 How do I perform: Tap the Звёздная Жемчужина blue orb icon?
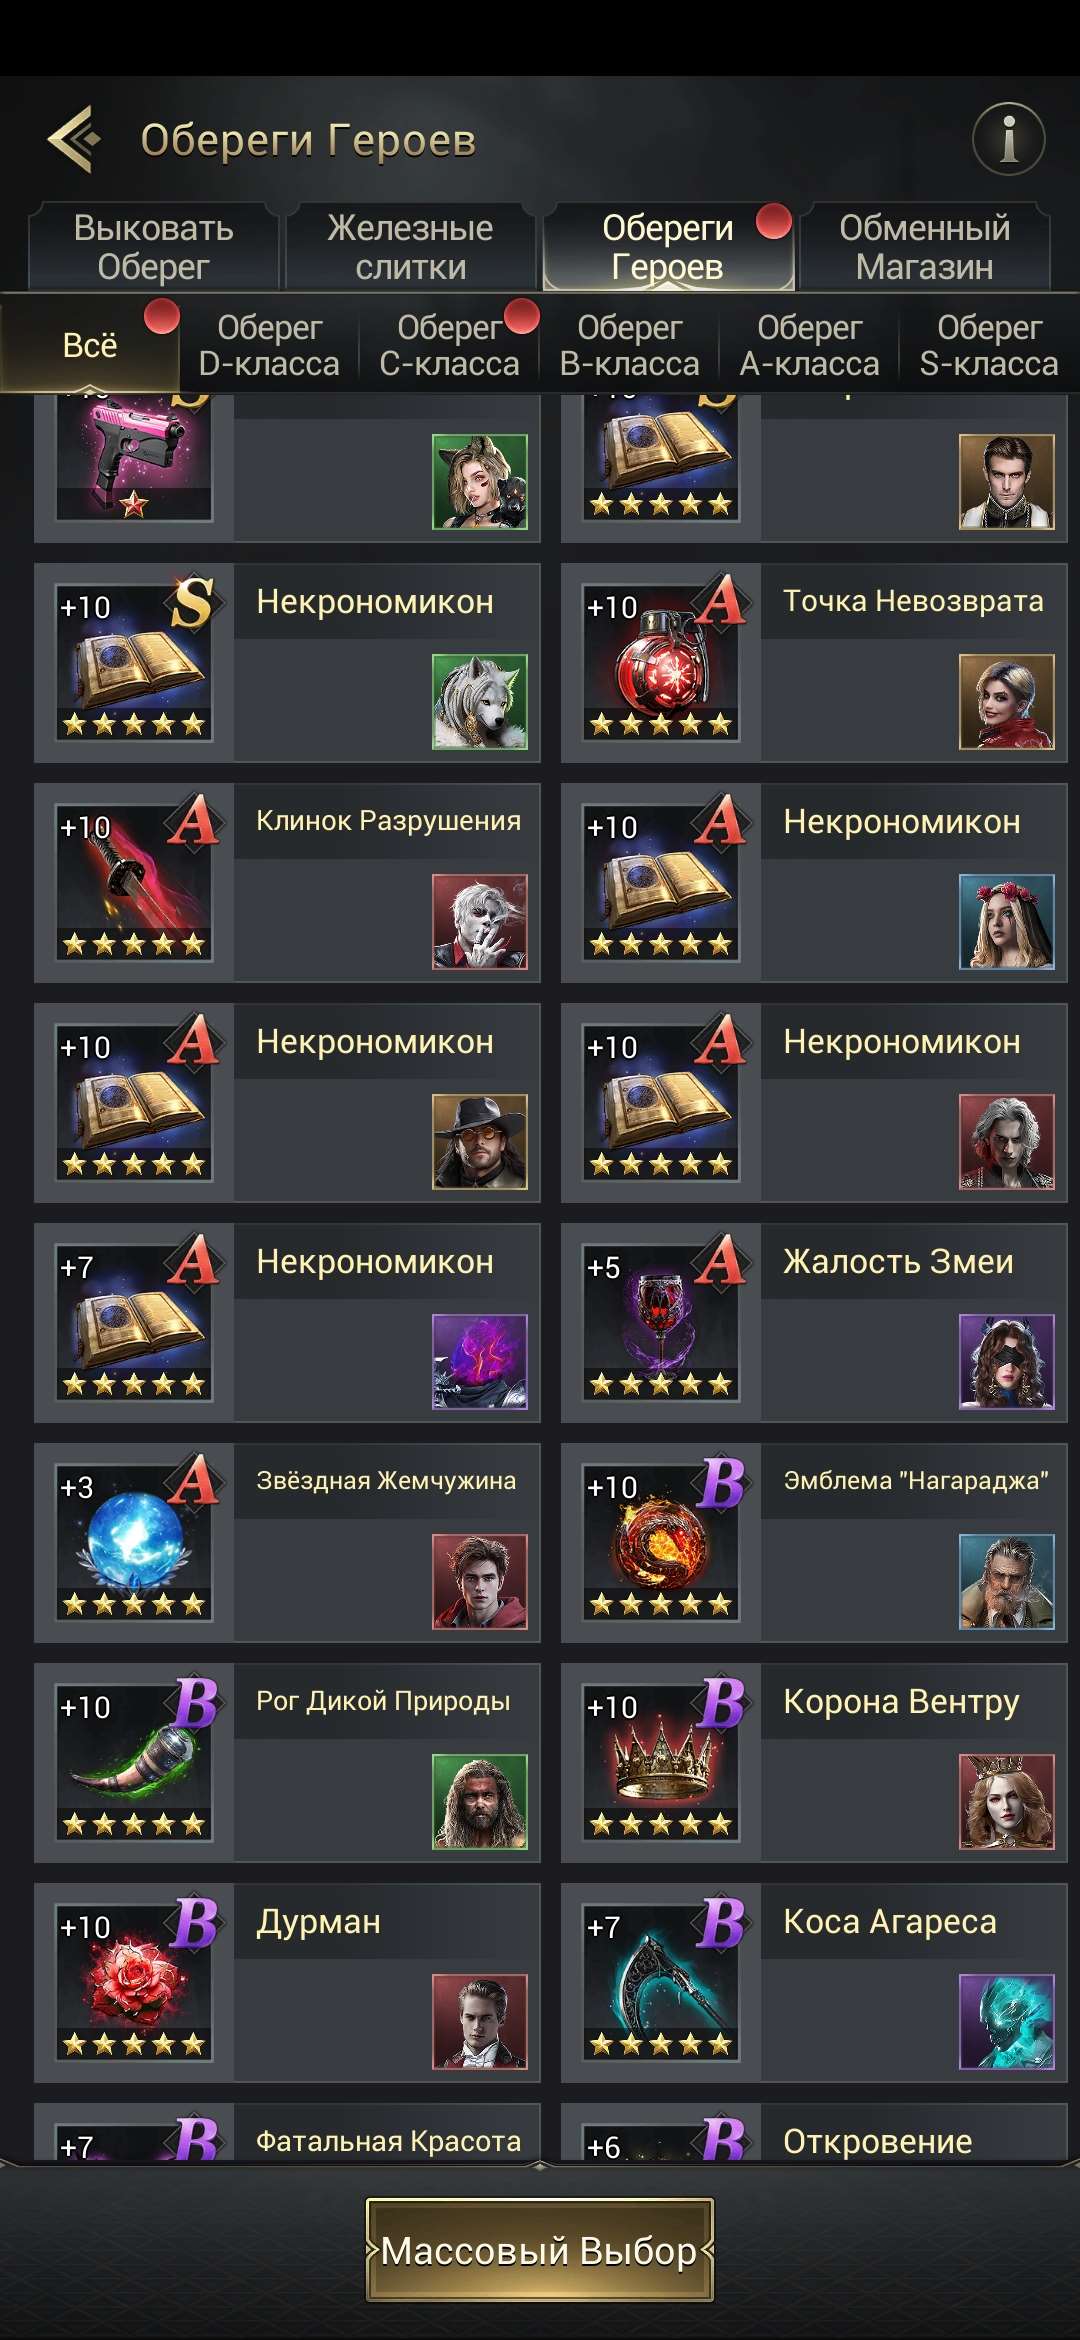pyautogui.click(x=134, y=1543)
